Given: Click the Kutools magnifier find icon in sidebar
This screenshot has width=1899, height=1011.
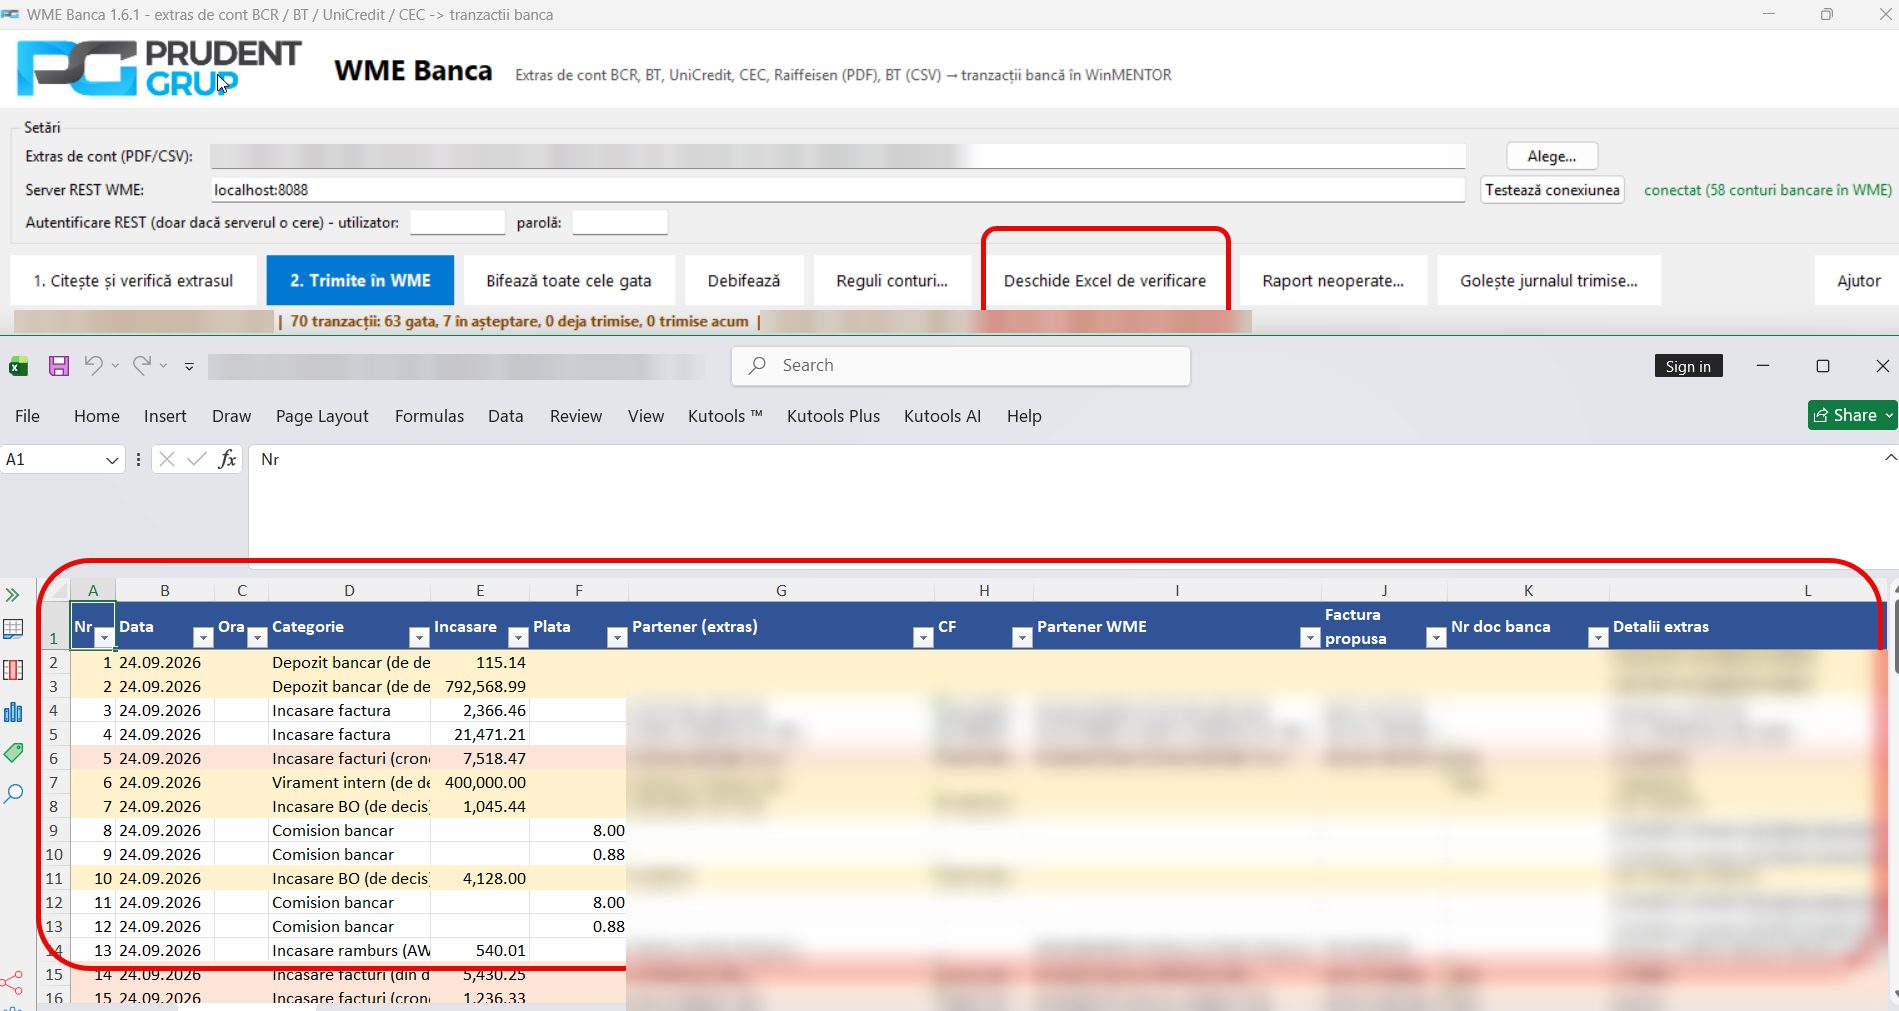Looking at the screenshot, I should click(x=13, y=795).
